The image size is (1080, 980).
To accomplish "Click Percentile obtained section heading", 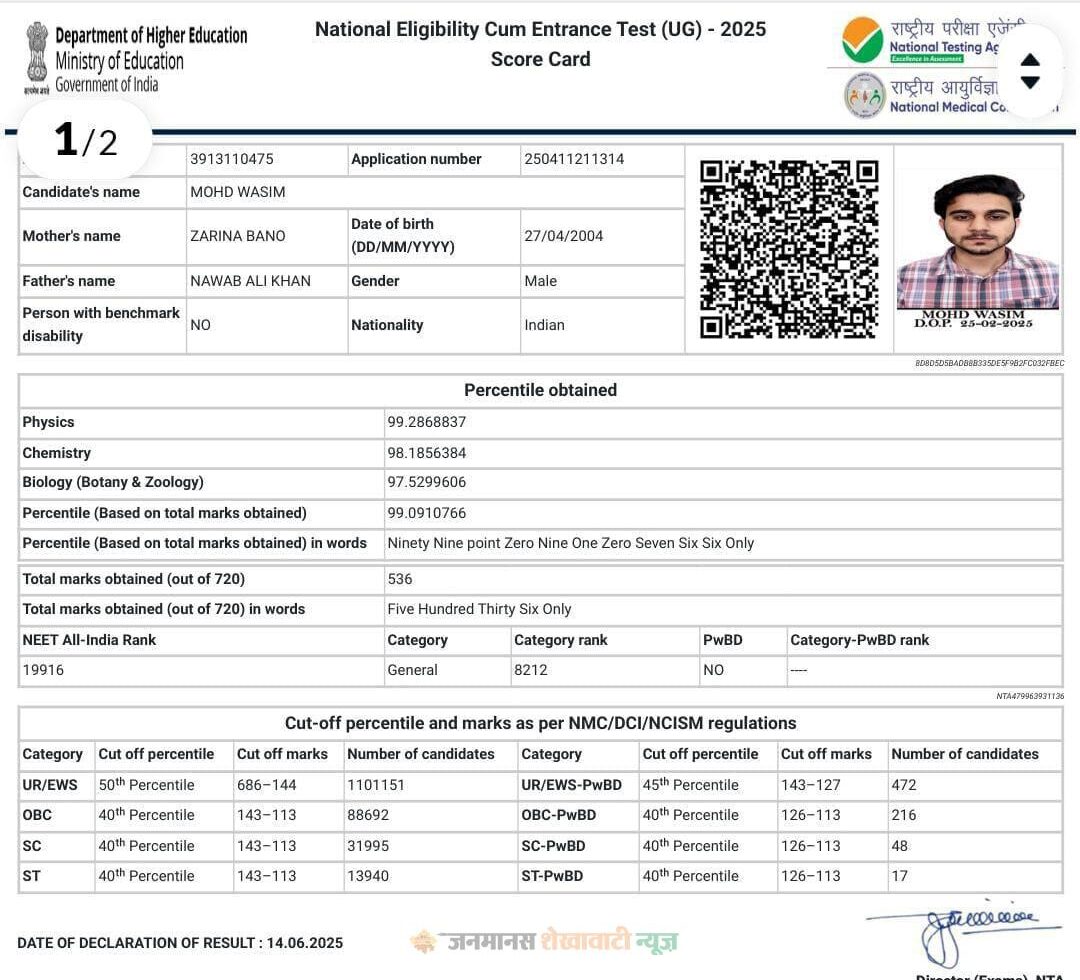I will click(540, 390).
